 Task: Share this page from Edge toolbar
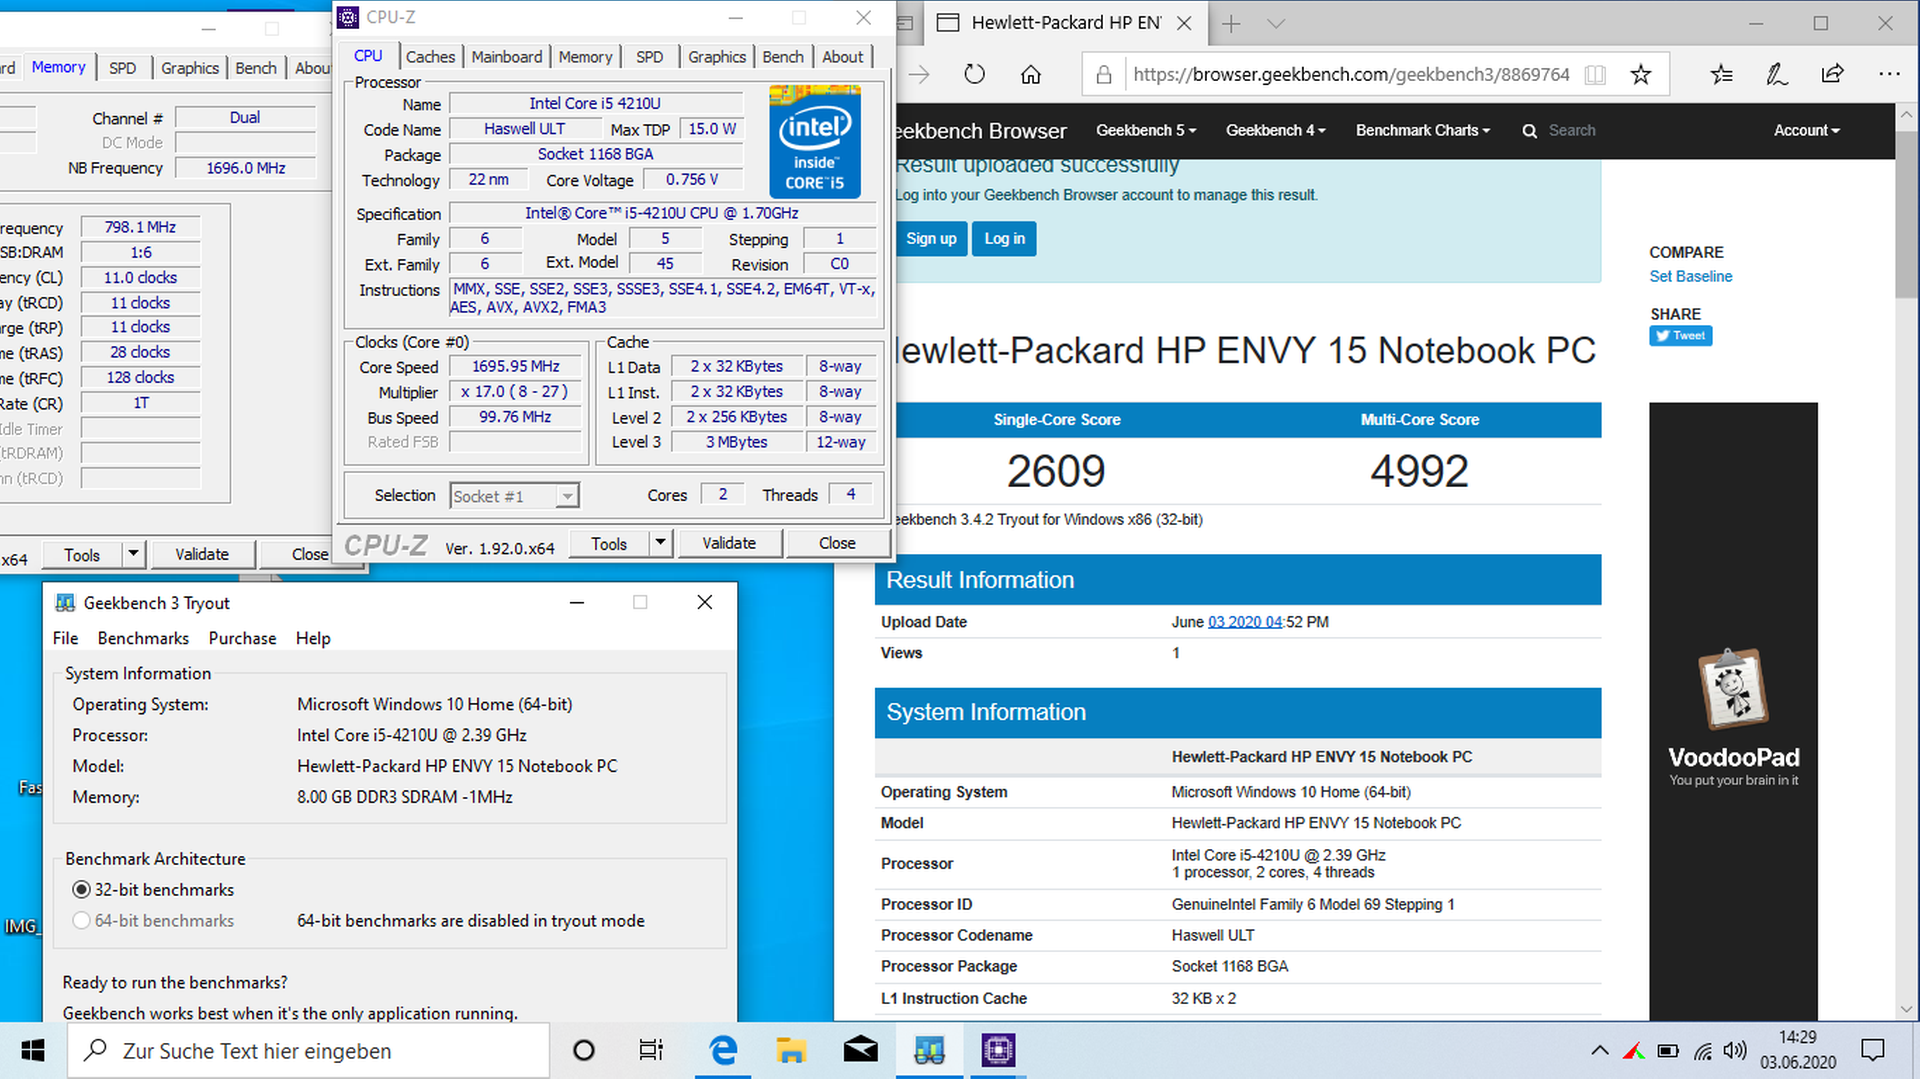[1832, 74]
